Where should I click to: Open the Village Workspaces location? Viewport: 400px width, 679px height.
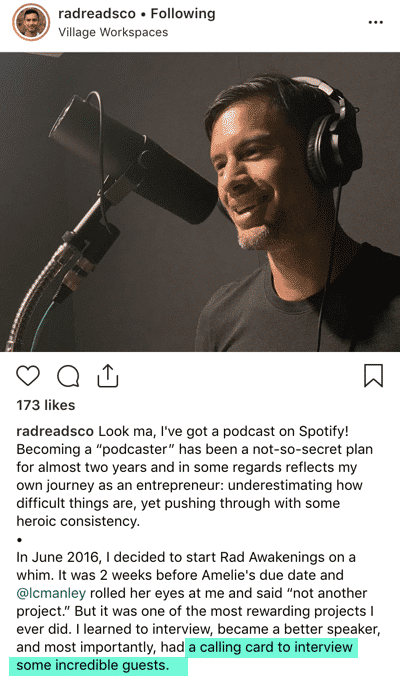tap(113, 32)
